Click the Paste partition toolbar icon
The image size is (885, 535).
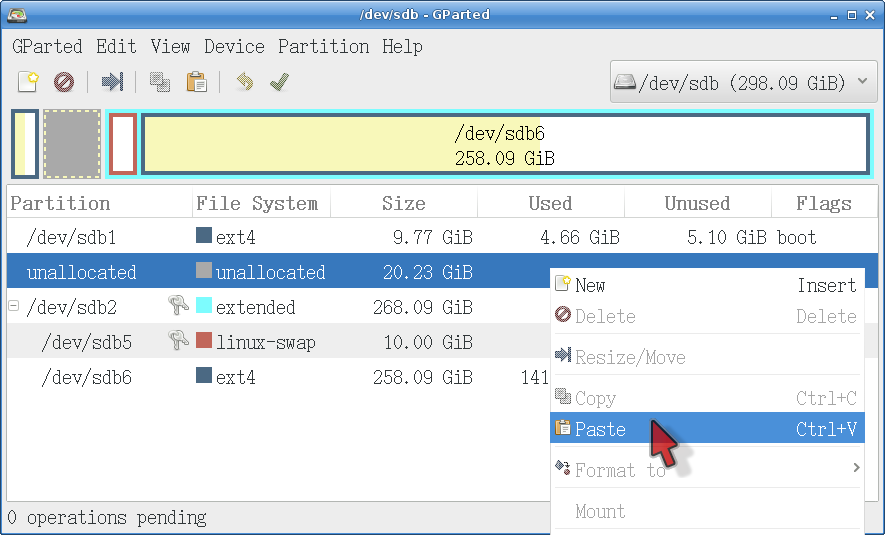tap(196, 82)
